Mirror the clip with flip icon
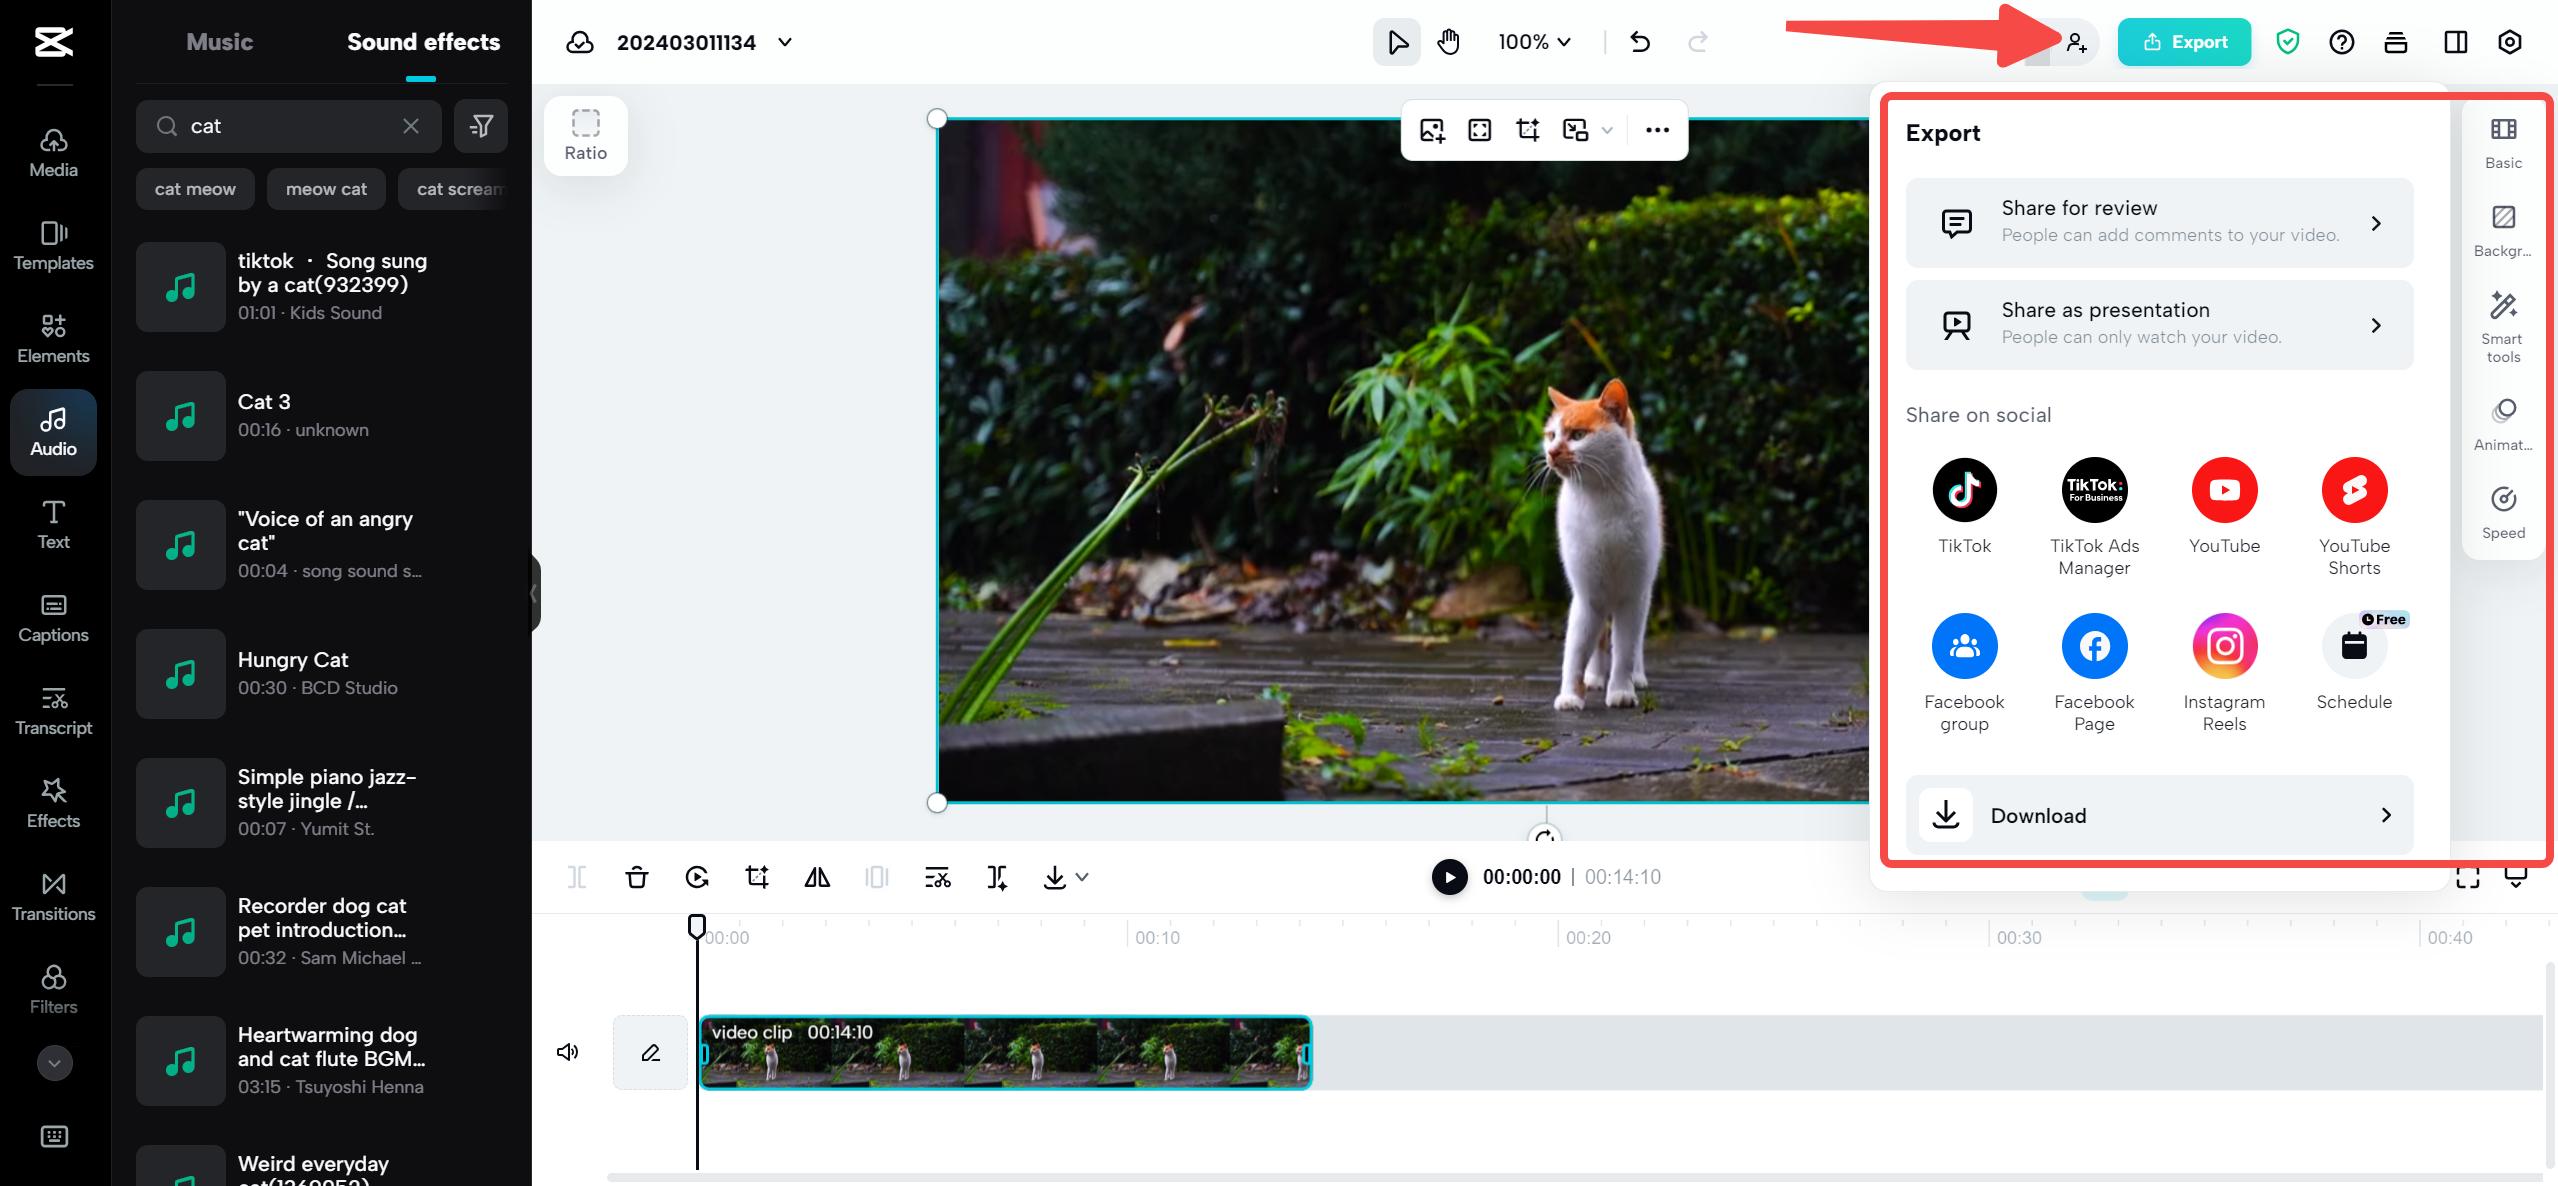 816,877
